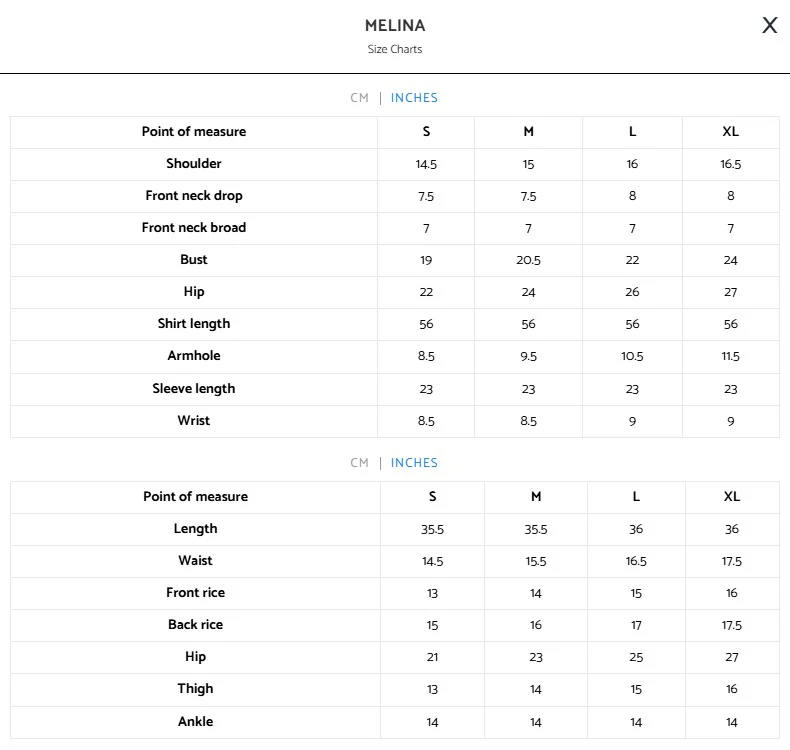This screenshot has width=790, height=750.
Task: Switch the trouser measurements chart to CM
Action: tap(359, 463)
